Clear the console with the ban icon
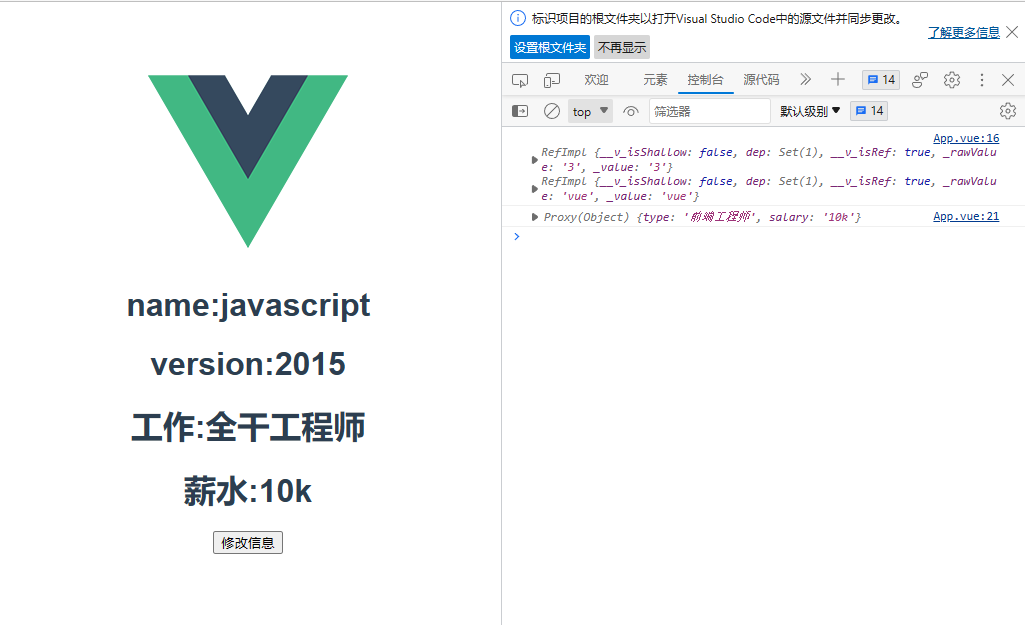Image resolution: width=1025 pixels, height=625 pixels. 552,111
